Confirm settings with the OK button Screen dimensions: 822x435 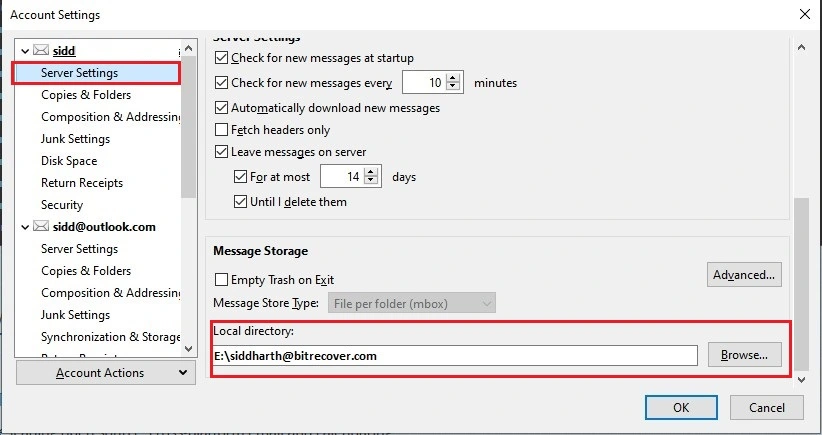tap(680, 407)
